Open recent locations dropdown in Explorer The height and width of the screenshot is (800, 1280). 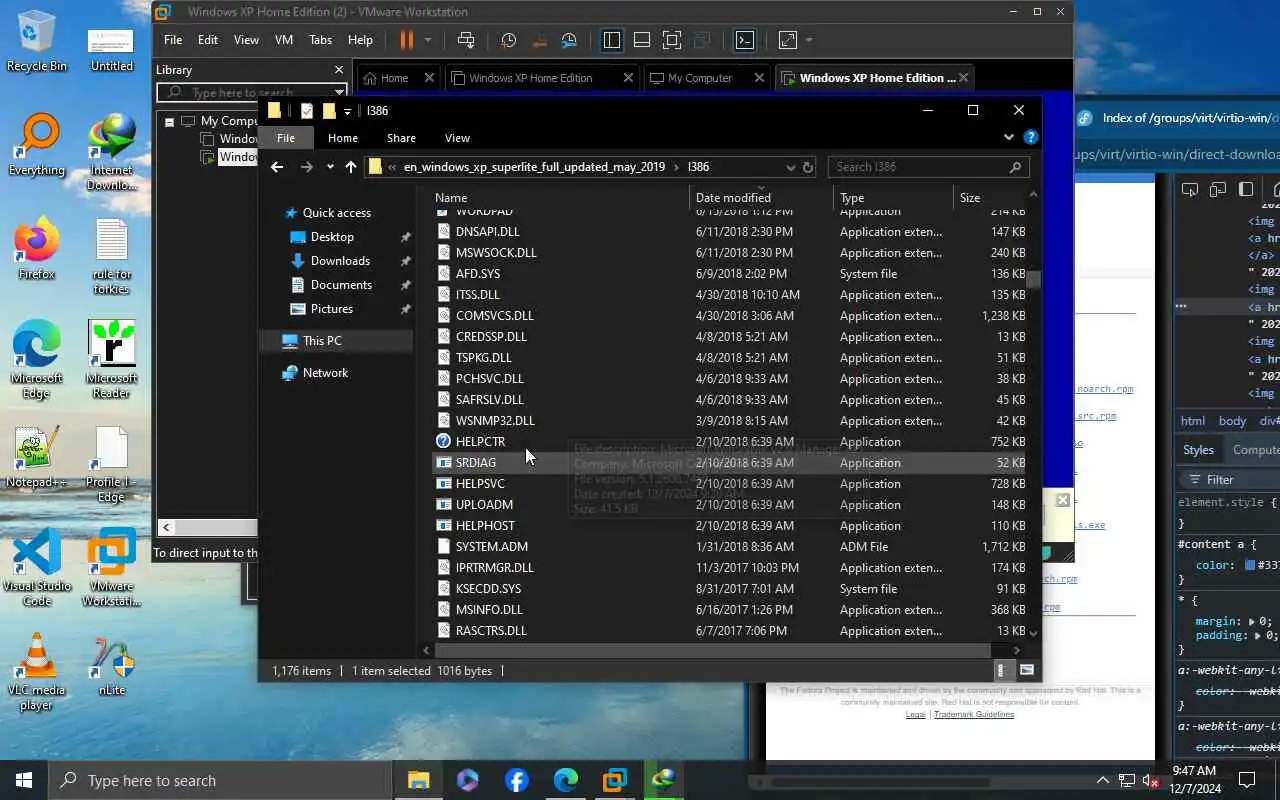tap(330, 167)
